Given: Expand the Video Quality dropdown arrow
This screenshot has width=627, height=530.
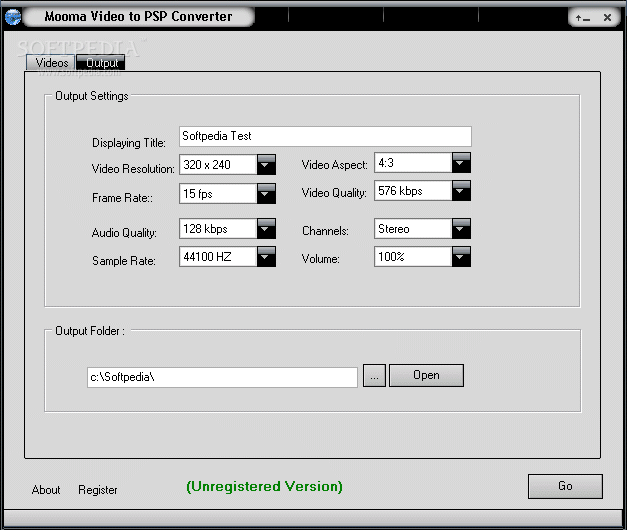Looking at the screenshot, I should click(461, 190).
